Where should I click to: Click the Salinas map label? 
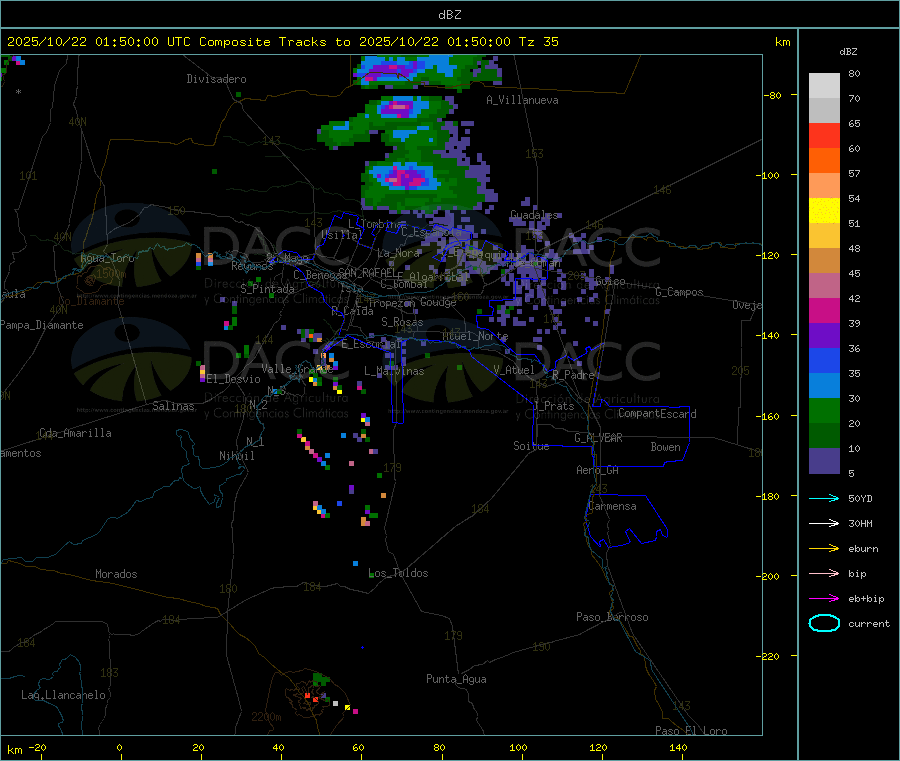pyautogui.click(x=173, y=406)
